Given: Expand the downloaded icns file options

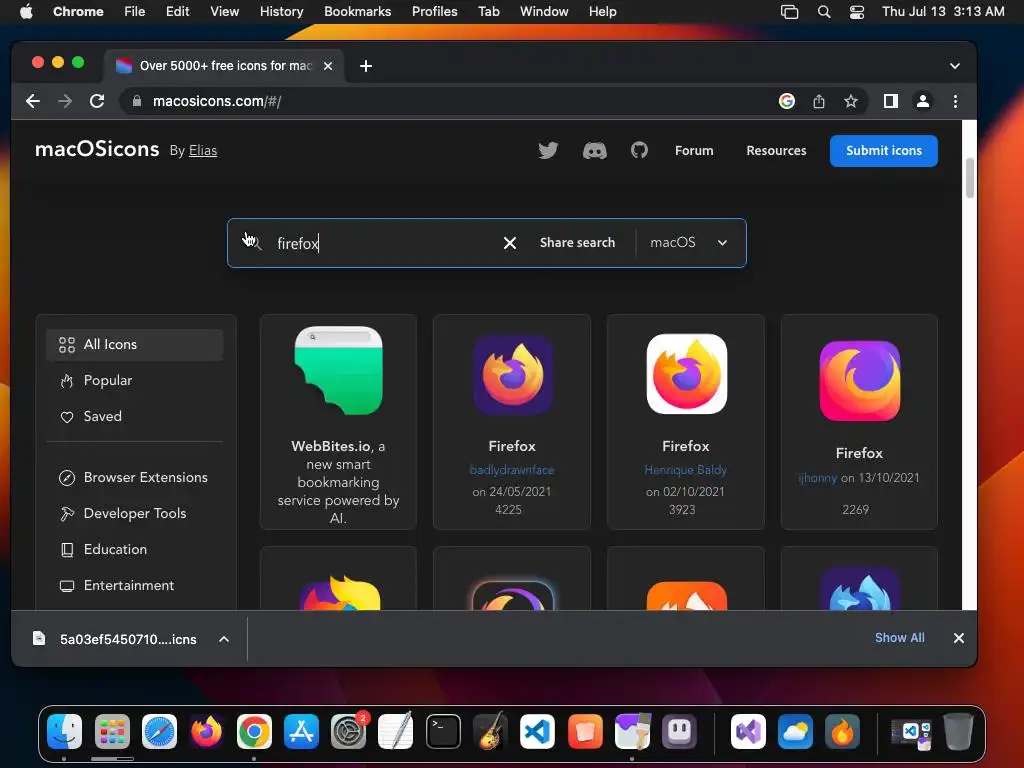Looking at the screenshot, I should pos(224,639).
